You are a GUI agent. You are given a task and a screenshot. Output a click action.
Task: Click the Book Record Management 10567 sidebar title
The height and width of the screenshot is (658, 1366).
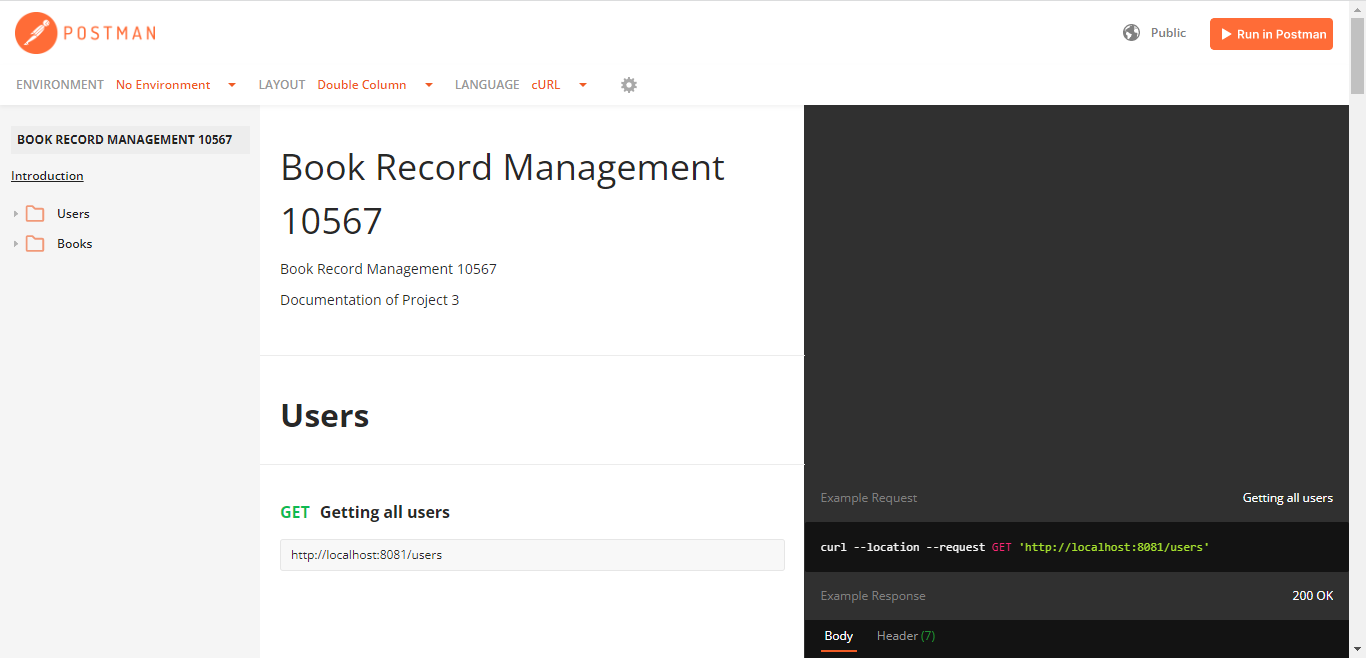(125, 140)
